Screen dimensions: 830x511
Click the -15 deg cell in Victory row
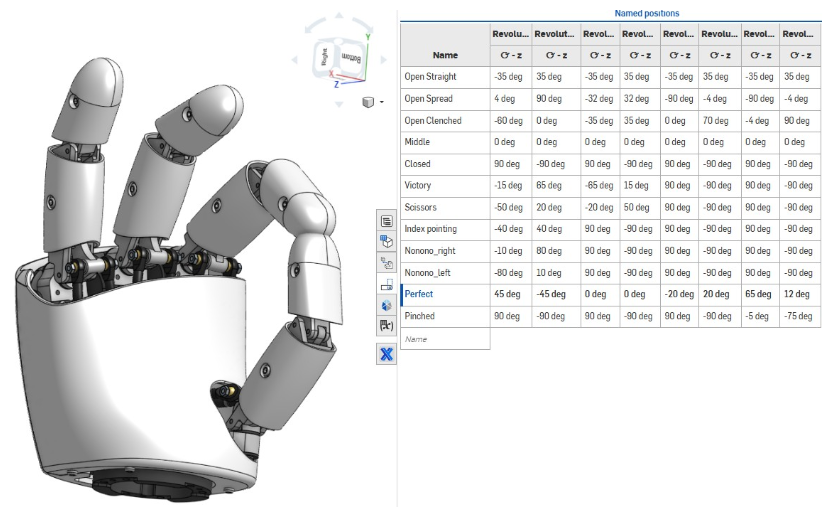[x=511, y=185]
